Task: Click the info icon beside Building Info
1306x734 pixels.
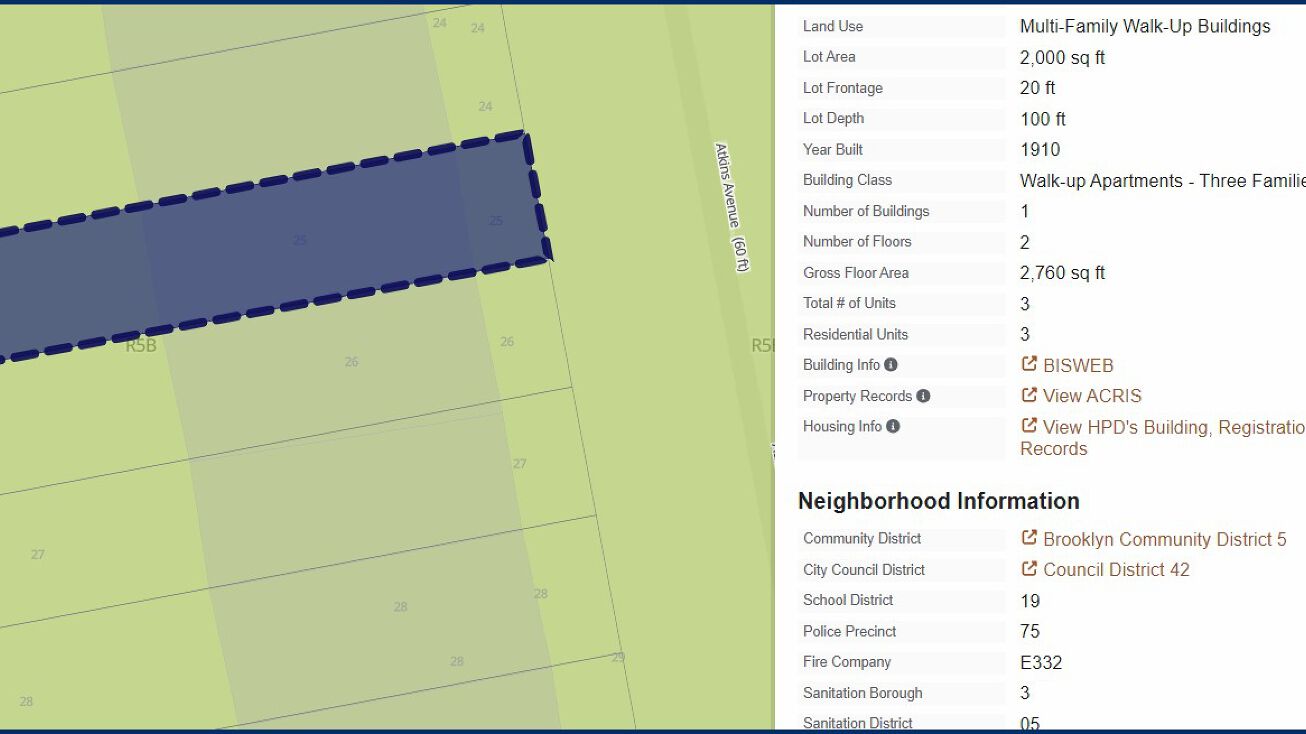Action: [x=891, y=365]
